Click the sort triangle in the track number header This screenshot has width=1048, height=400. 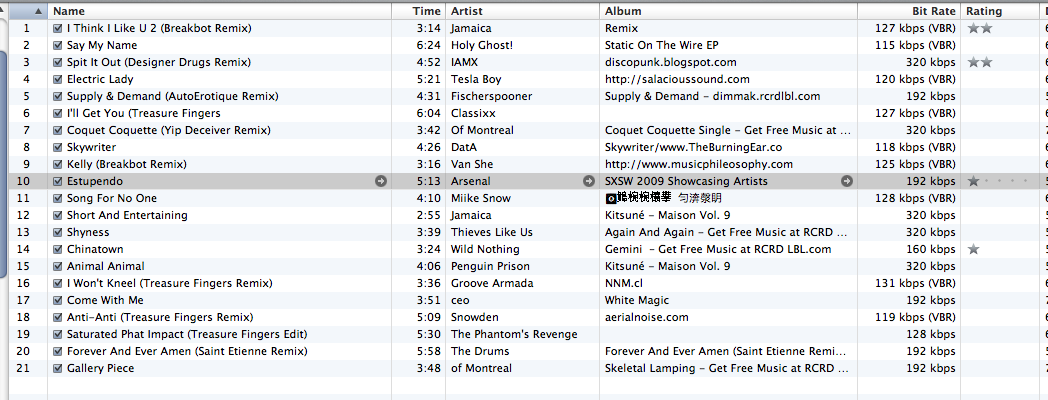click(38, 10)
